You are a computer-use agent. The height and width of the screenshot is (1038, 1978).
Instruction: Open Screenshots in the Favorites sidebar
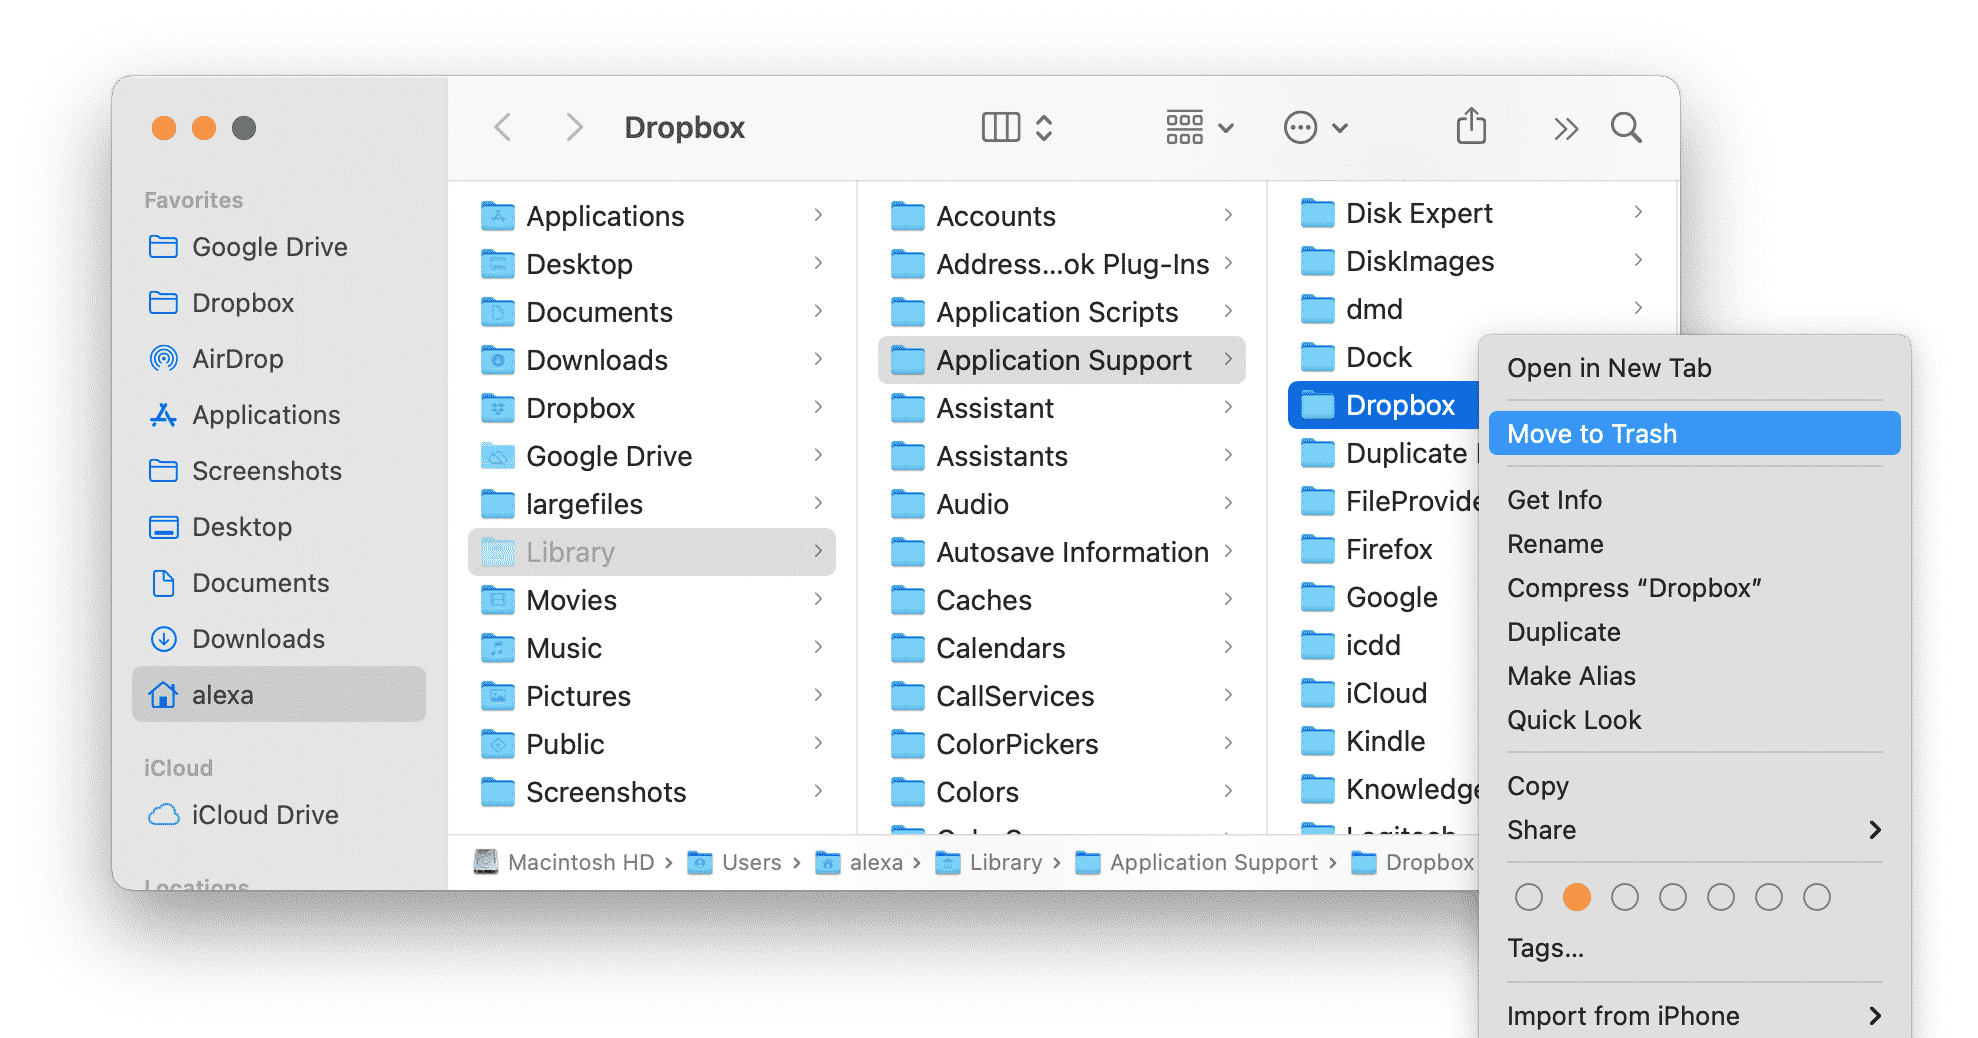278,471
